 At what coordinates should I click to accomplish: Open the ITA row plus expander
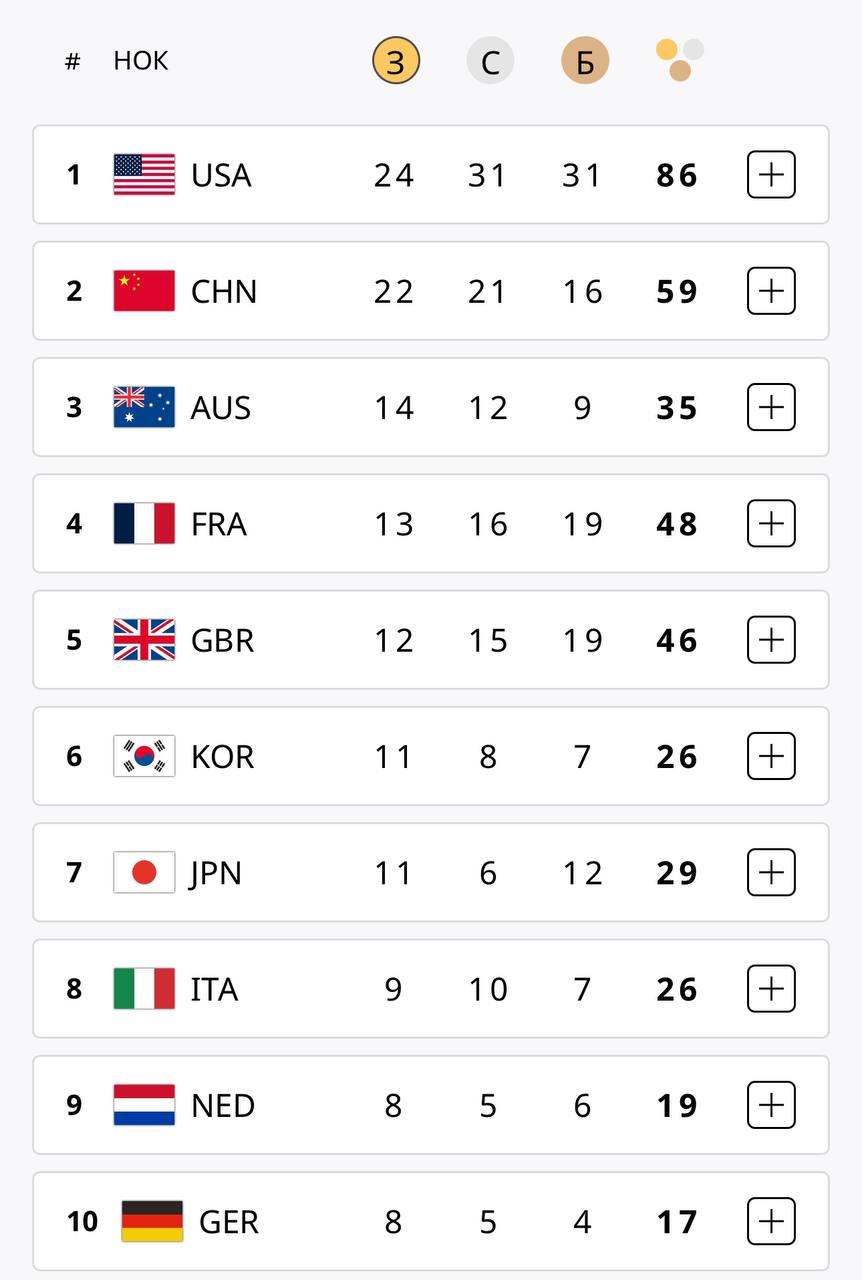click(771, 989)
